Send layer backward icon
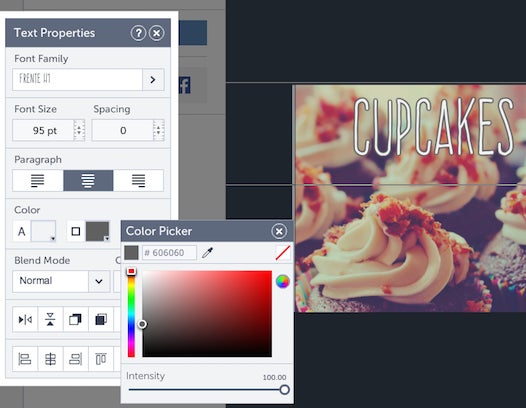 (x=75, y=319)
